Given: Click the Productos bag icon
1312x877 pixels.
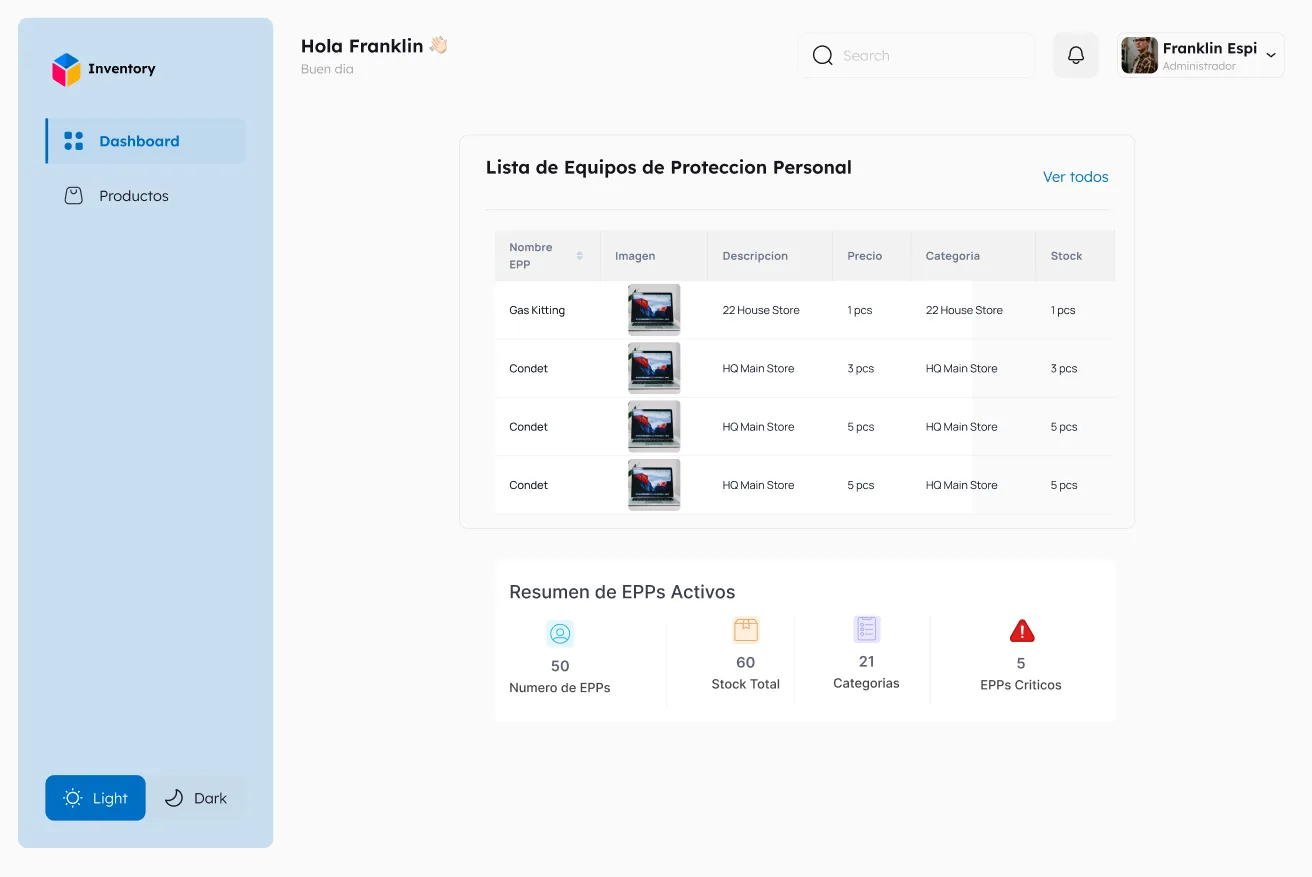Looking at the screenshot, I should 73,196.
